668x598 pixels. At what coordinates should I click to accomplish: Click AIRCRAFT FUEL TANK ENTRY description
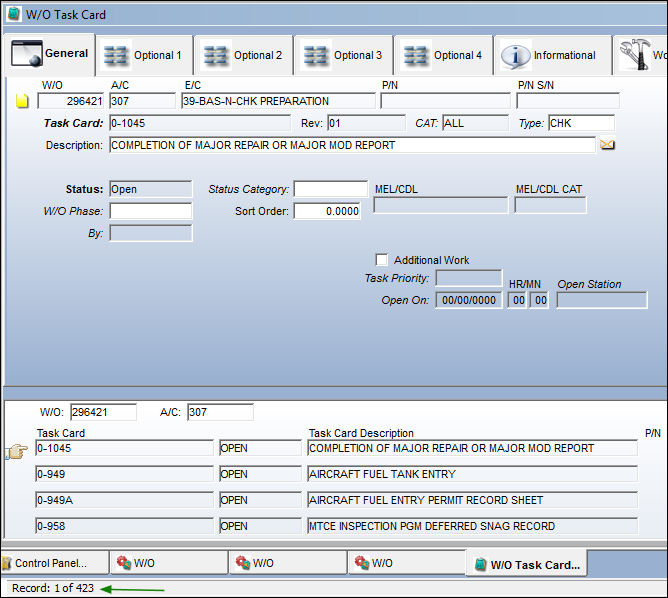472,474
